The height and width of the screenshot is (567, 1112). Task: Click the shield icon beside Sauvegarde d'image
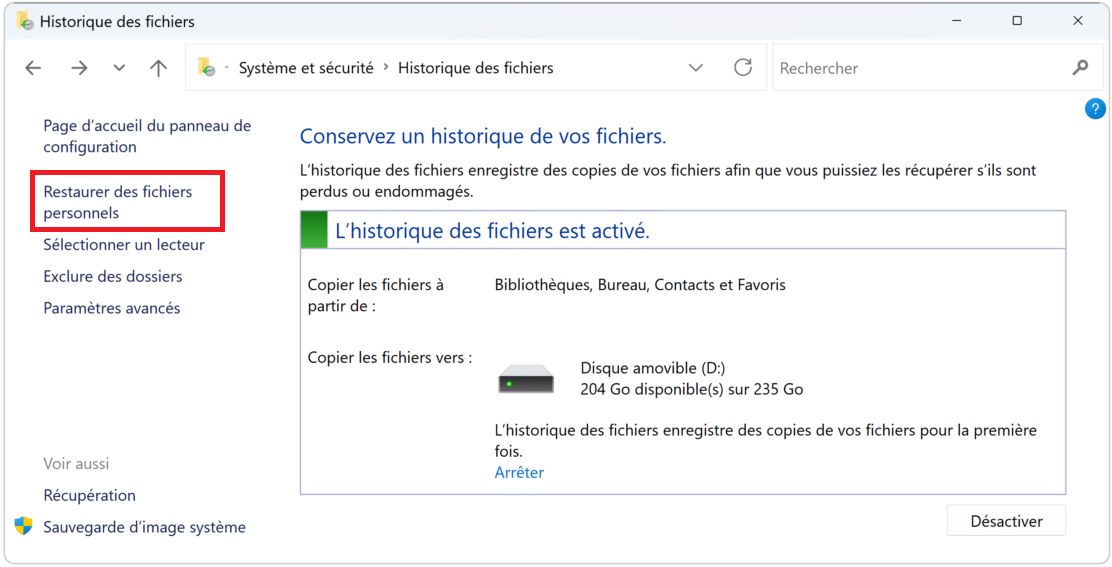23,526
